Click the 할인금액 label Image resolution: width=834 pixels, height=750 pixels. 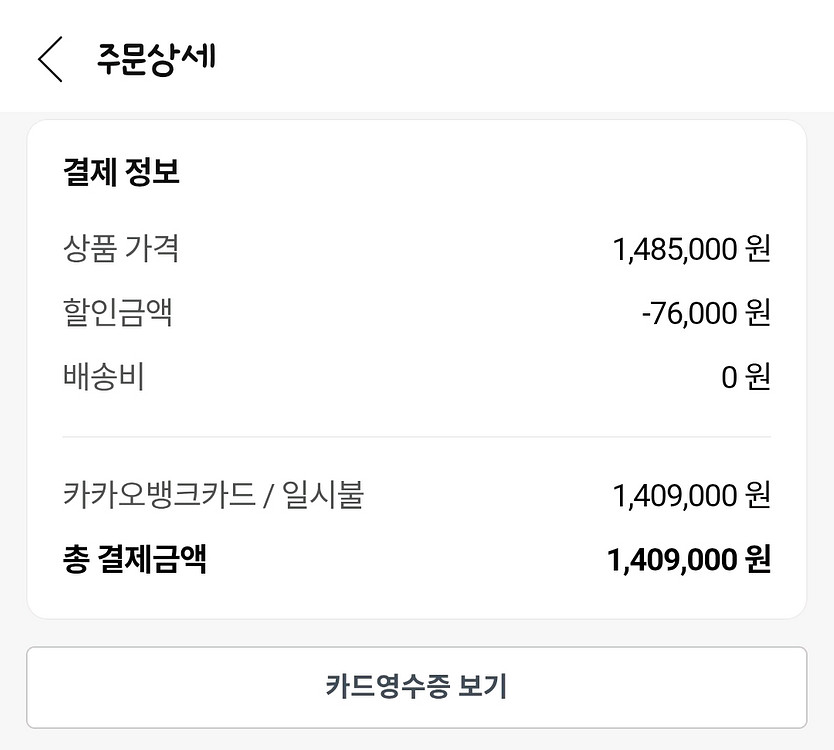click(117, 313)
